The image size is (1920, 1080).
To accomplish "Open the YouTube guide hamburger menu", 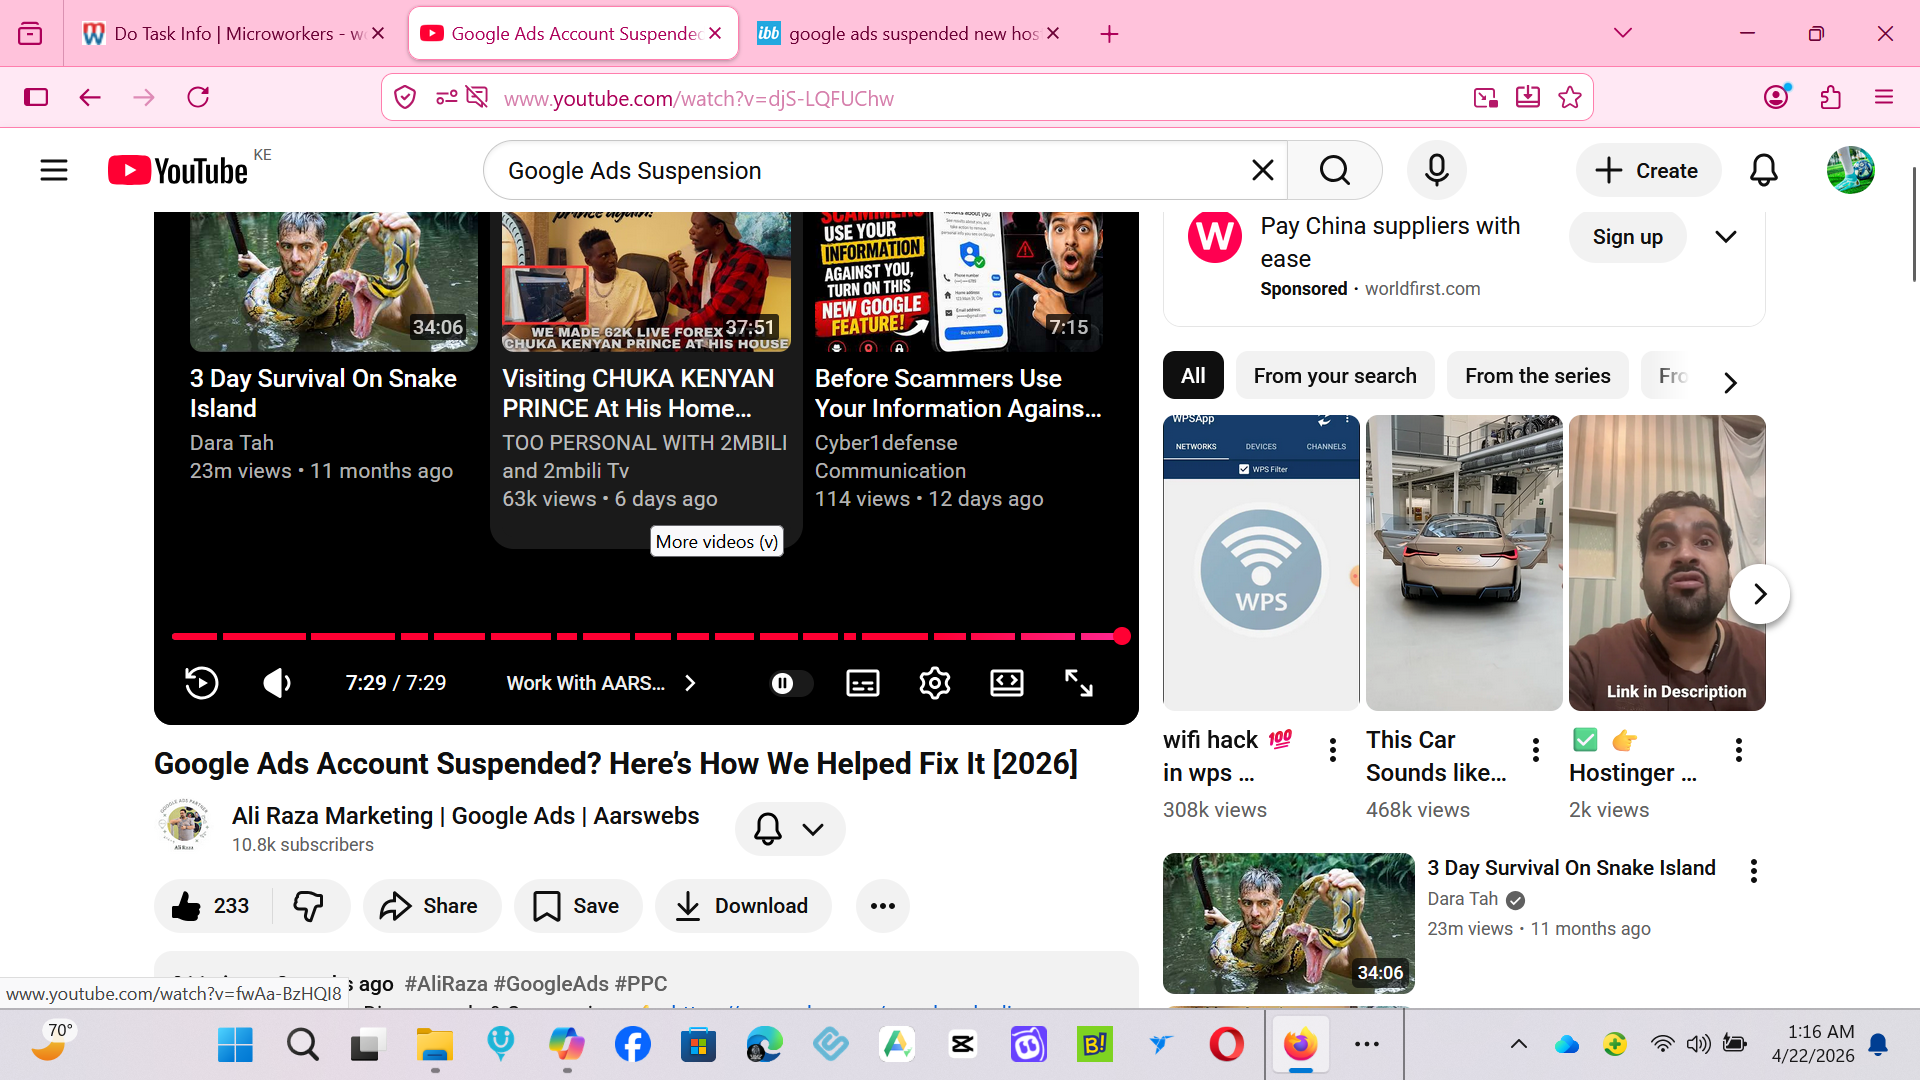I will 54,171.
